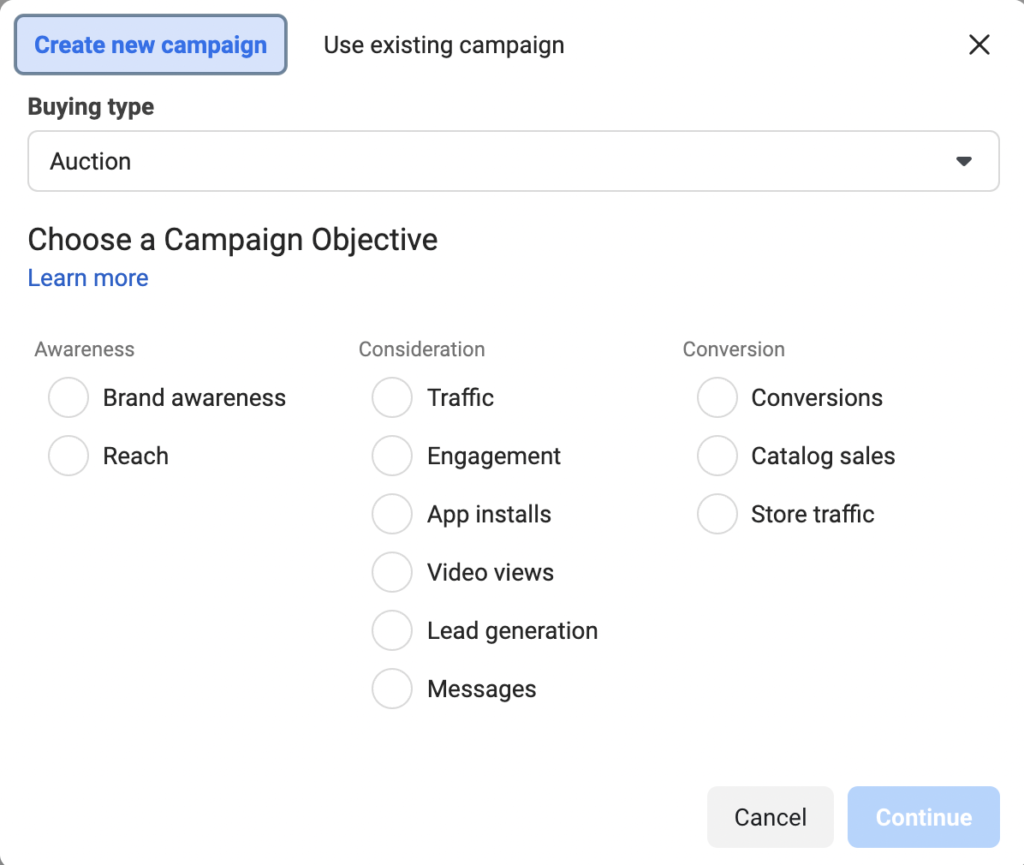Select the Brand awareness objective
This screenshot has height=865, width=1024.
68,397
